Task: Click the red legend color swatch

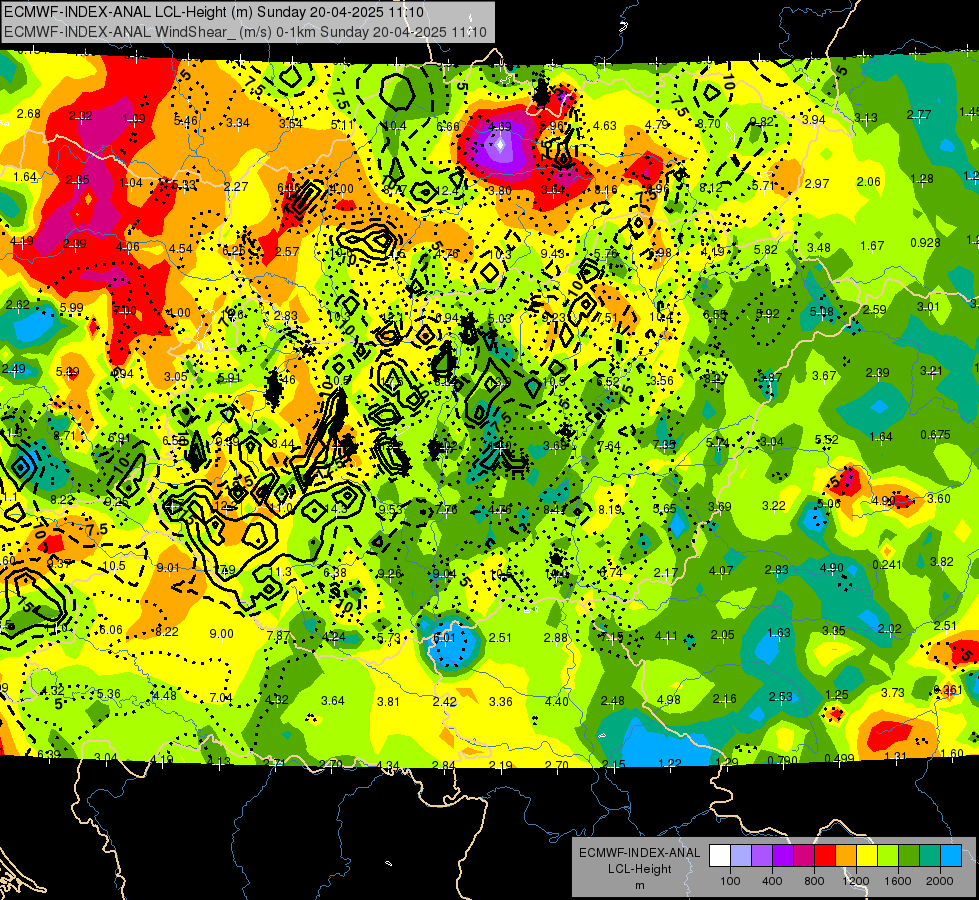Action: tap(825, 856)
